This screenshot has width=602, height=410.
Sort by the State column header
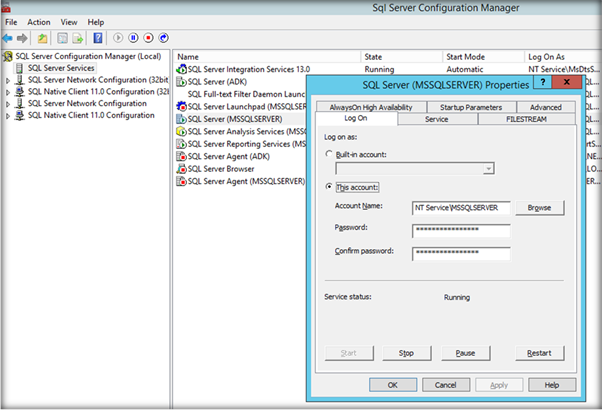click(402, 57)
